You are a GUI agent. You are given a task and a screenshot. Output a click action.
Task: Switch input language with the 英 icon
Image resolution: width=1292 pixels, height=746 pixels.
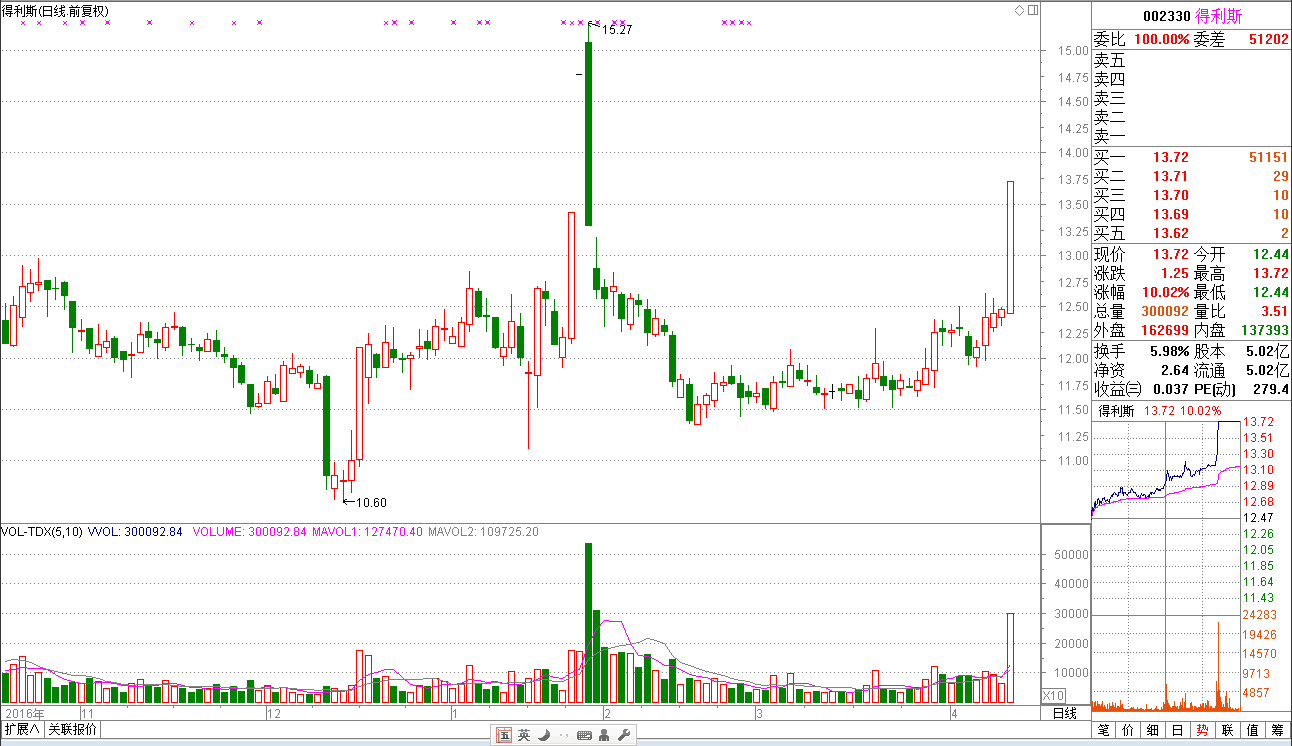pos(523,735)
